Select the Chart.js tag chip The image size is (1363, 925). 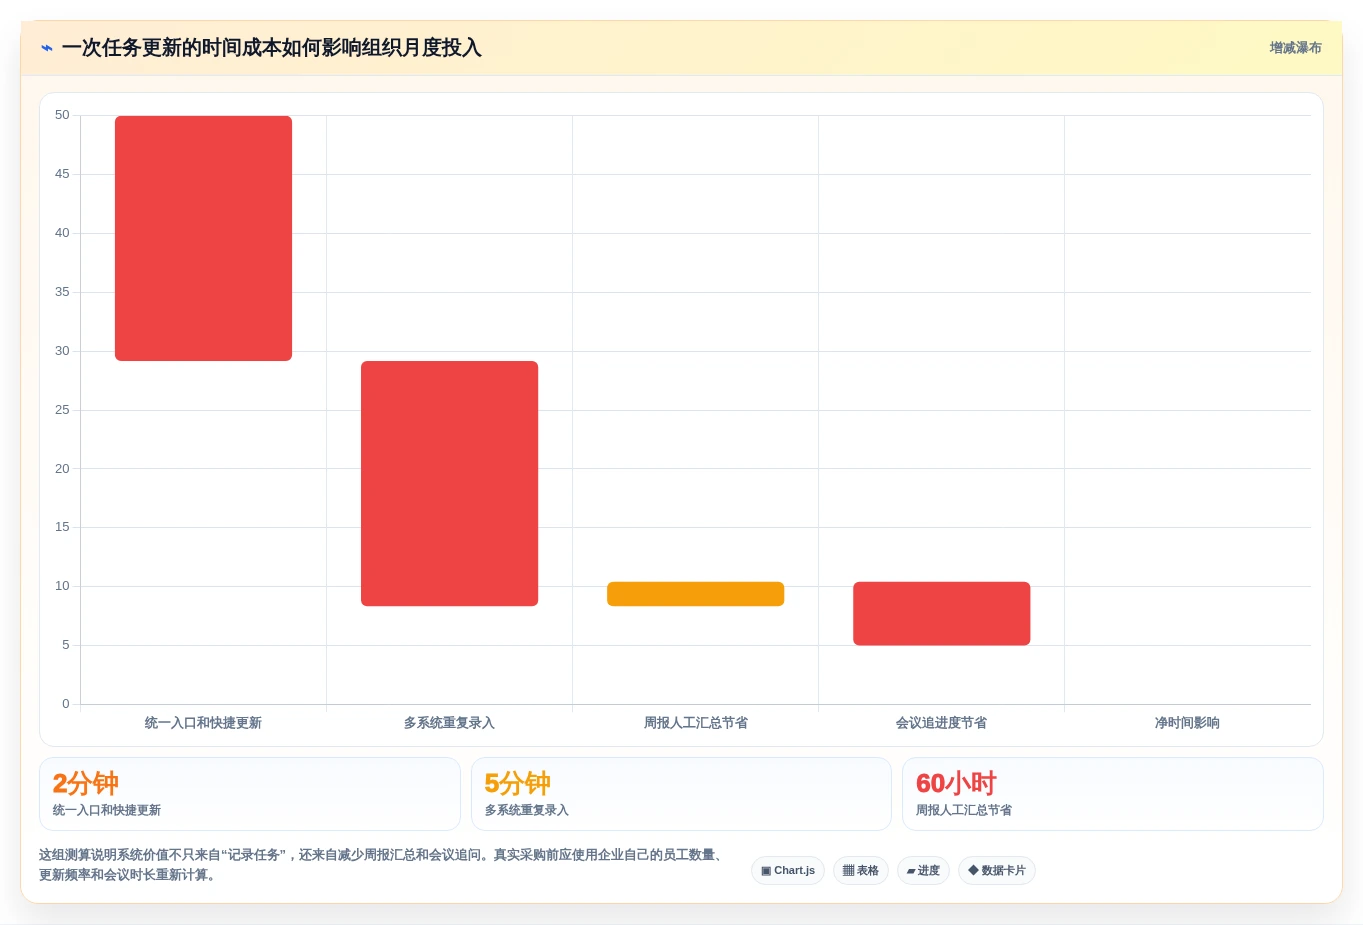pyautogui.click(x=788, y=871)
